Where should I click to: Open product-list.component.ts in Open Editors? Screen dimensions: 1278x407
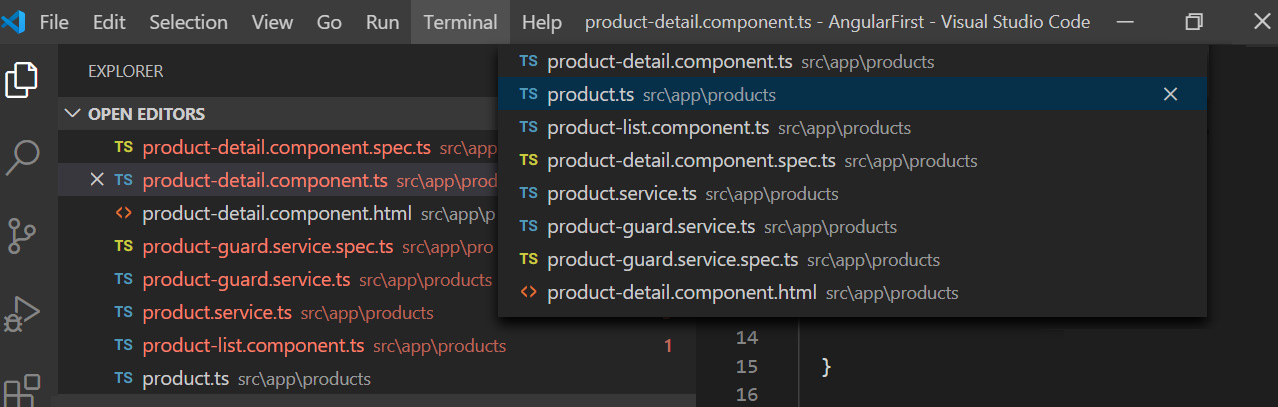[x=377, y=346]
